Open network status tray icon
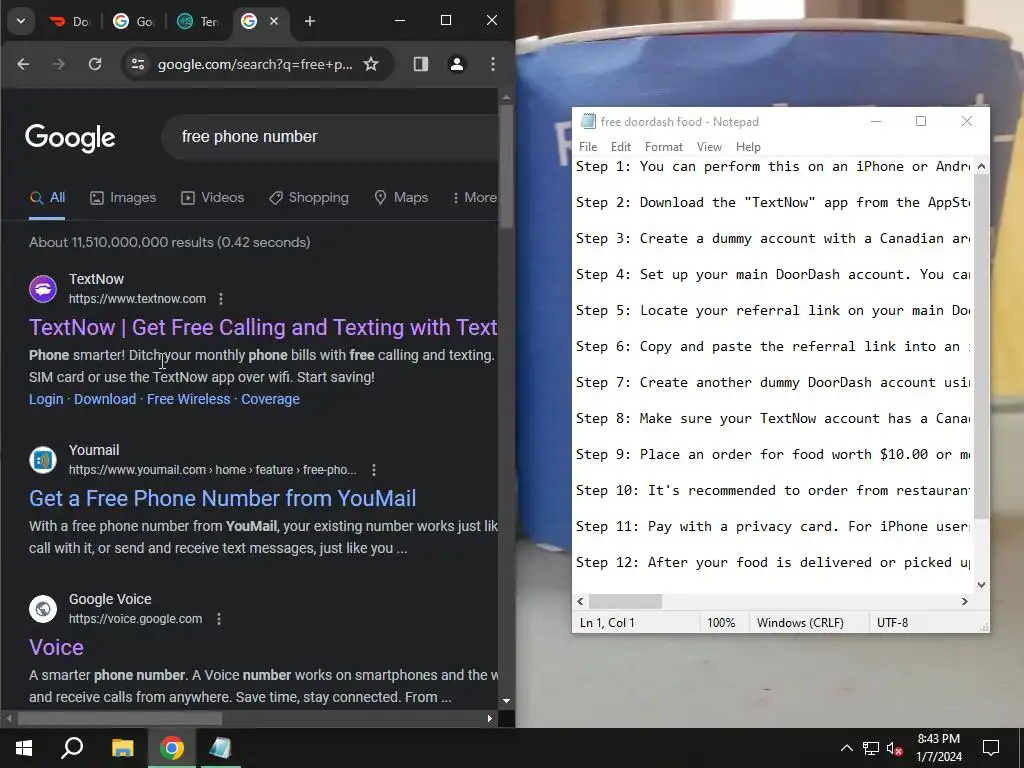The height and width of the screenshot is (768, 1024). [x=871, y=748]
